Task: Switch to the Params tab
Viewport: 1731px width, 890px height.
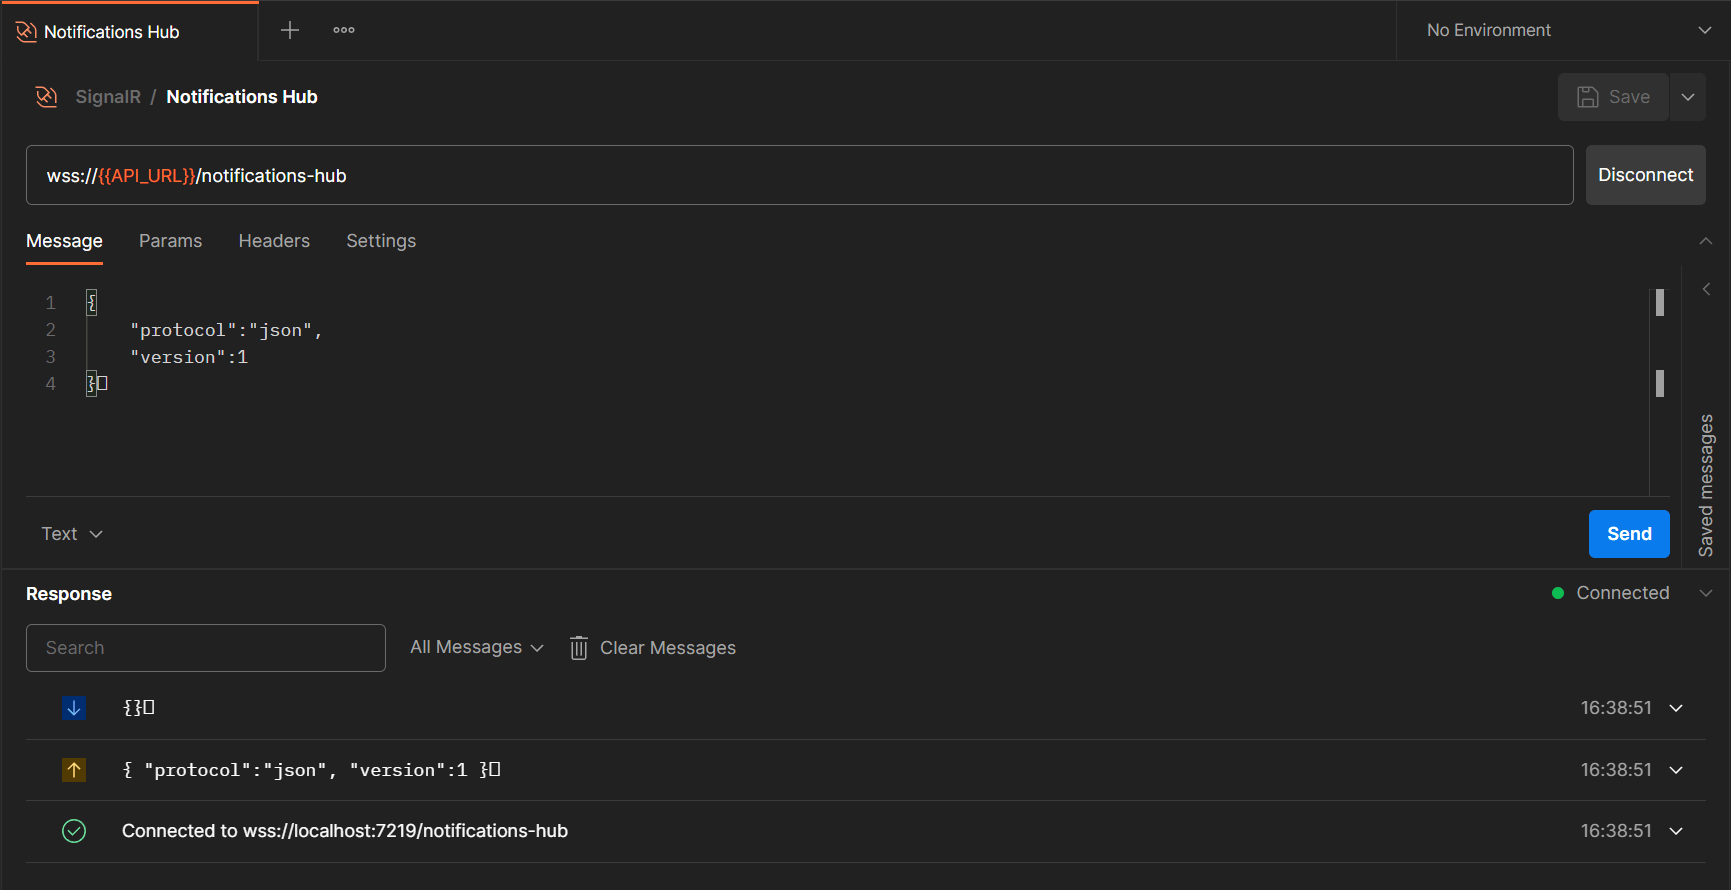Action: 170,241
